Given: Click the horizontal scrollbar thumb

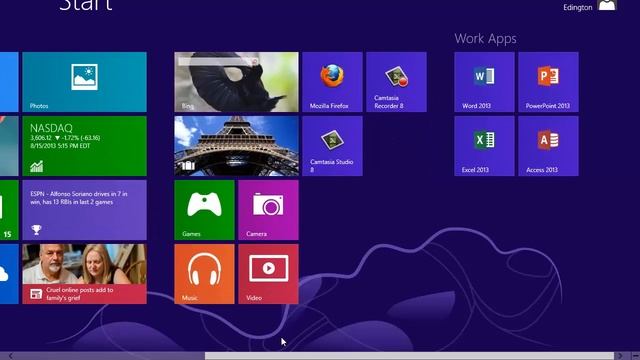Looking at the screenshot, I should pyautogui.click(x=409, y=356).
